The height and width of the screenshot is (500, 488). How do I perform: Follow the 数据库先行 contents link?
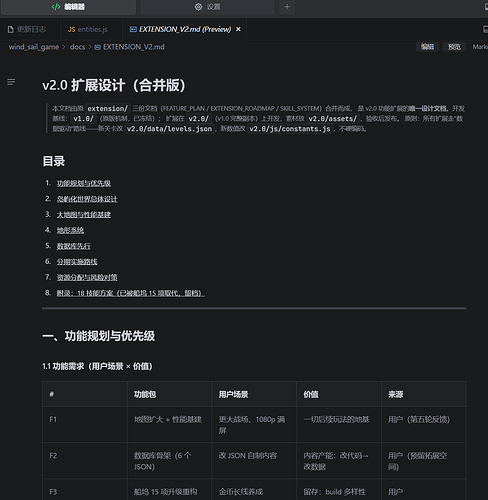(74, 246)
